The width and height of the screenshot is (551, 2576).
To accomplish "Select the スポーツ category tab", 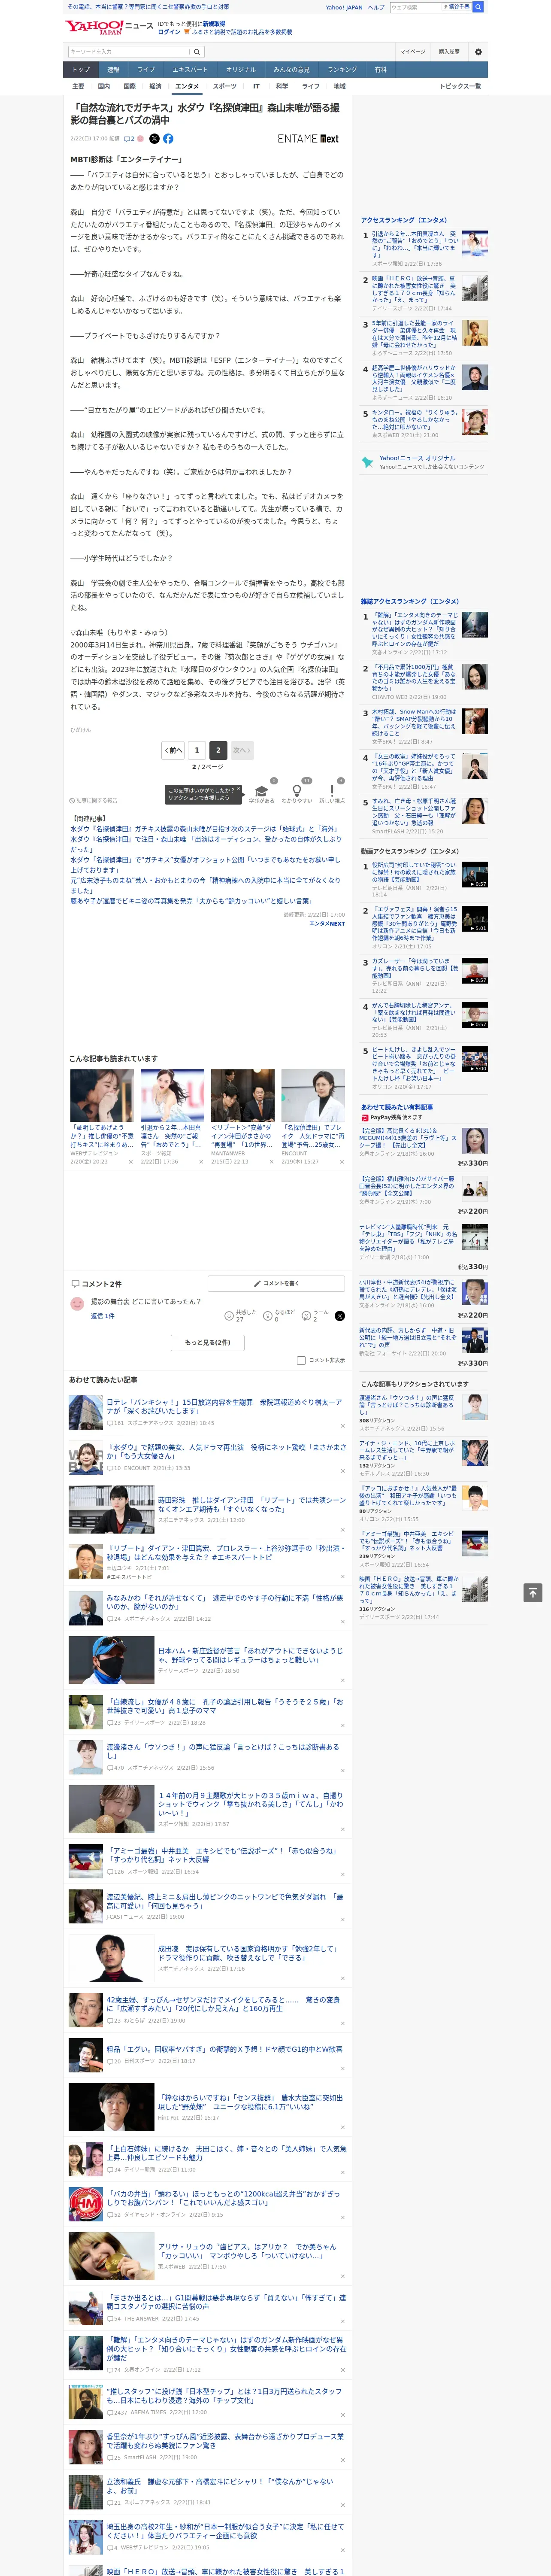I will tap(225, 86).
